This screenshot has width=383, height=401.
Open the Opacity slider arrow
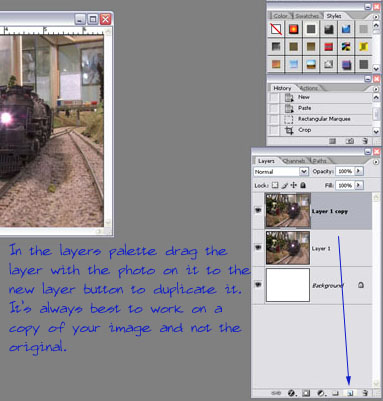[358, 171]
